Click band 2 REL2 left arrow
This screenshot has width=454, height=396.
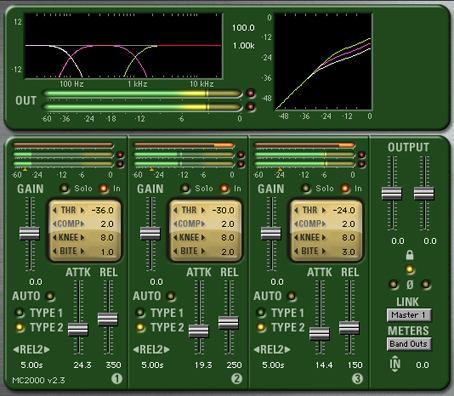[x=136, y=350]
